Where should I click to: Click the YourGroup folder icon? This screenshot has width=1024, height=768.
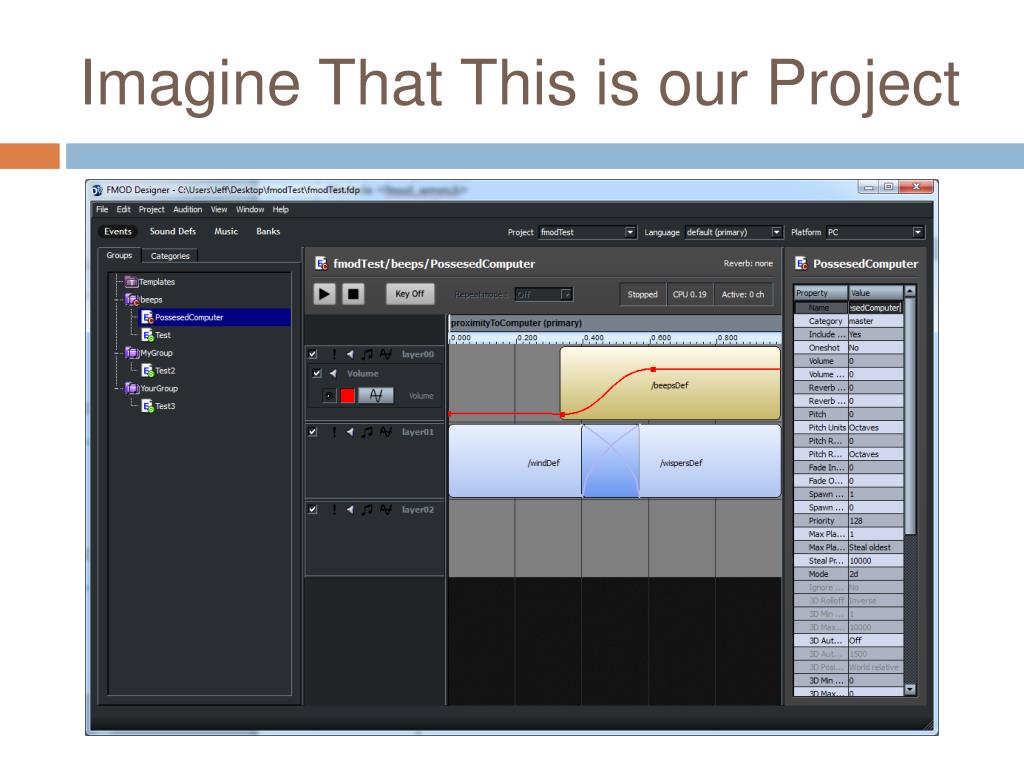click(132, 388)
